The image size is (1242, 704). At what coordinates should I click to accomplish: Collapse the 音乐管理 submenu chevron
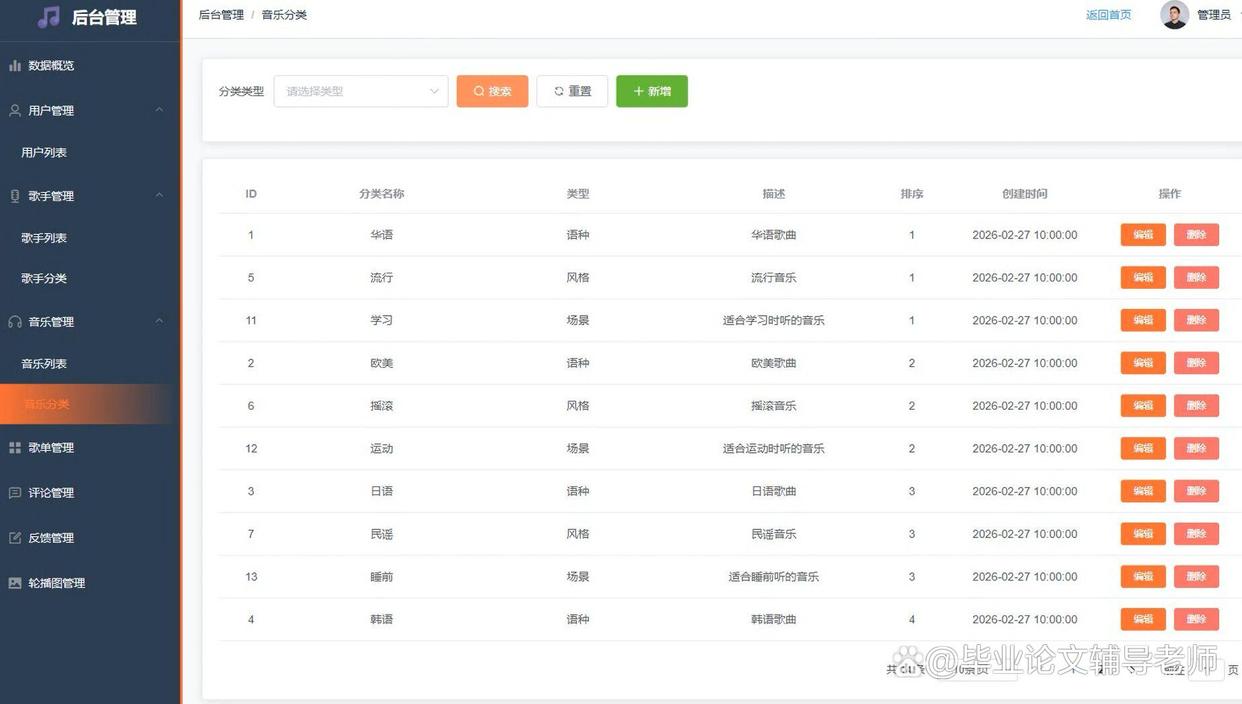click(159, 322)
